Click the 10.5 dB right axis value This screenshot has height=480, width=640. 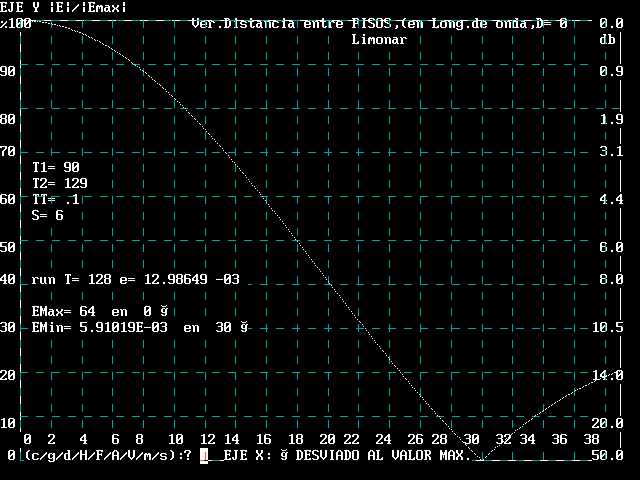[x=608, y=327]
